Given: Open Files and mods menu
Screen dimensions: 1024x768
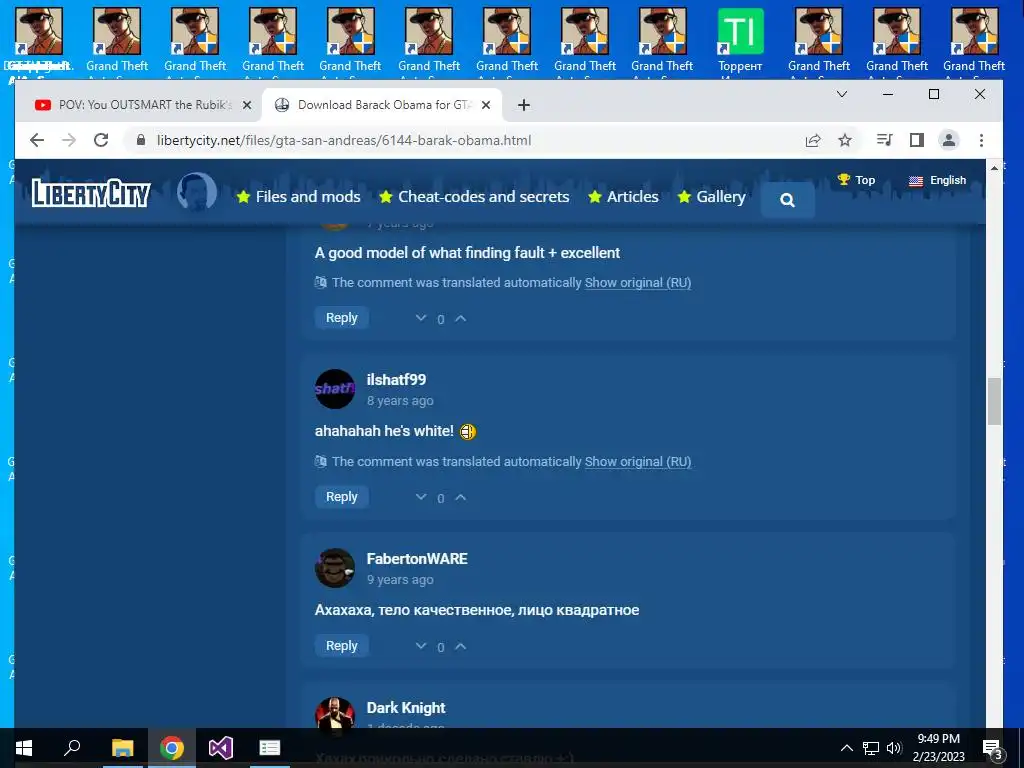Looking at the screenshot, I should tap(298, 197).
